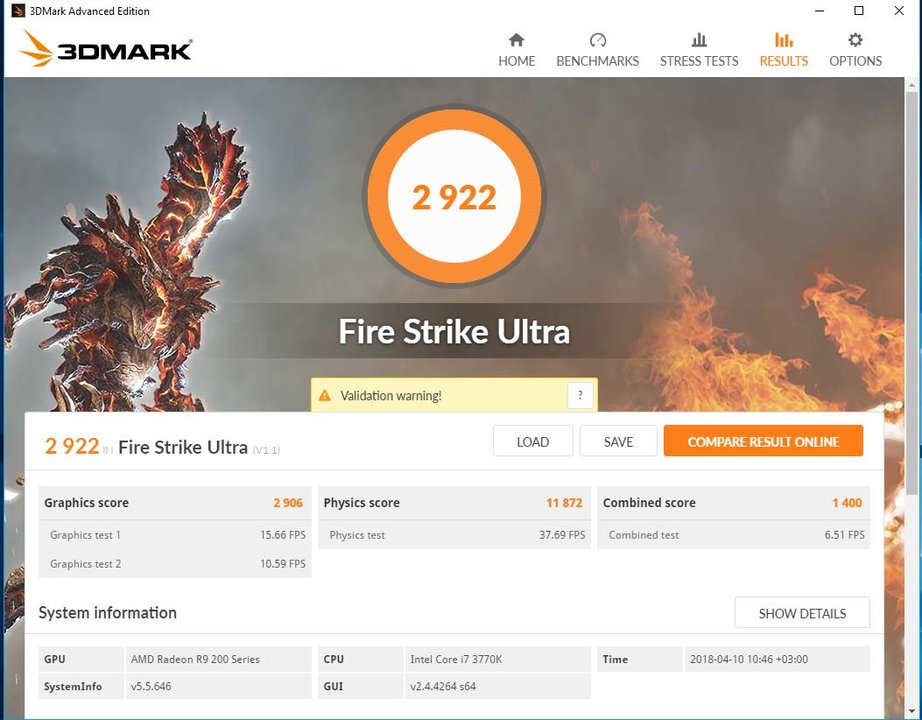Click Graphics score value 2 906
The width and height of the screenshot is (922, 720).
tap(288, 502)
